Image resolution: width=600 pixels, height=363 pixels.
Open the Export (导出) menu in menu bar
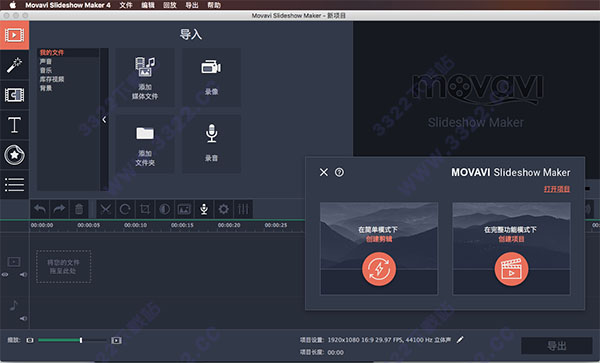(x=192, y=5)
